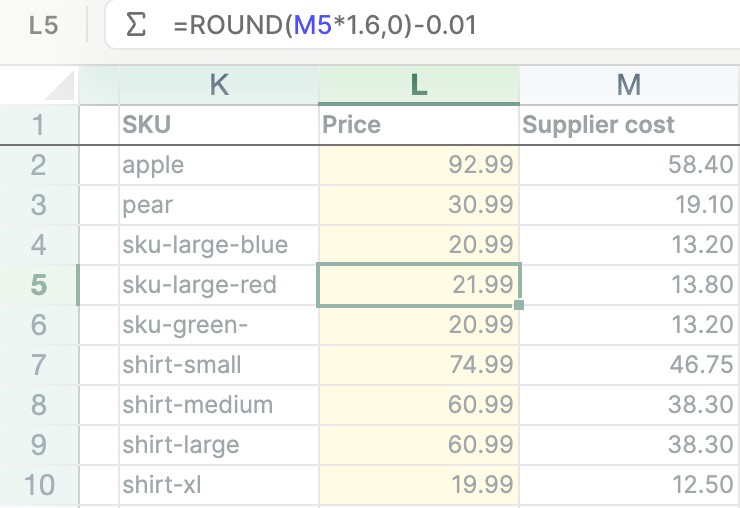Select row 6 header

(x=39, y=325)
